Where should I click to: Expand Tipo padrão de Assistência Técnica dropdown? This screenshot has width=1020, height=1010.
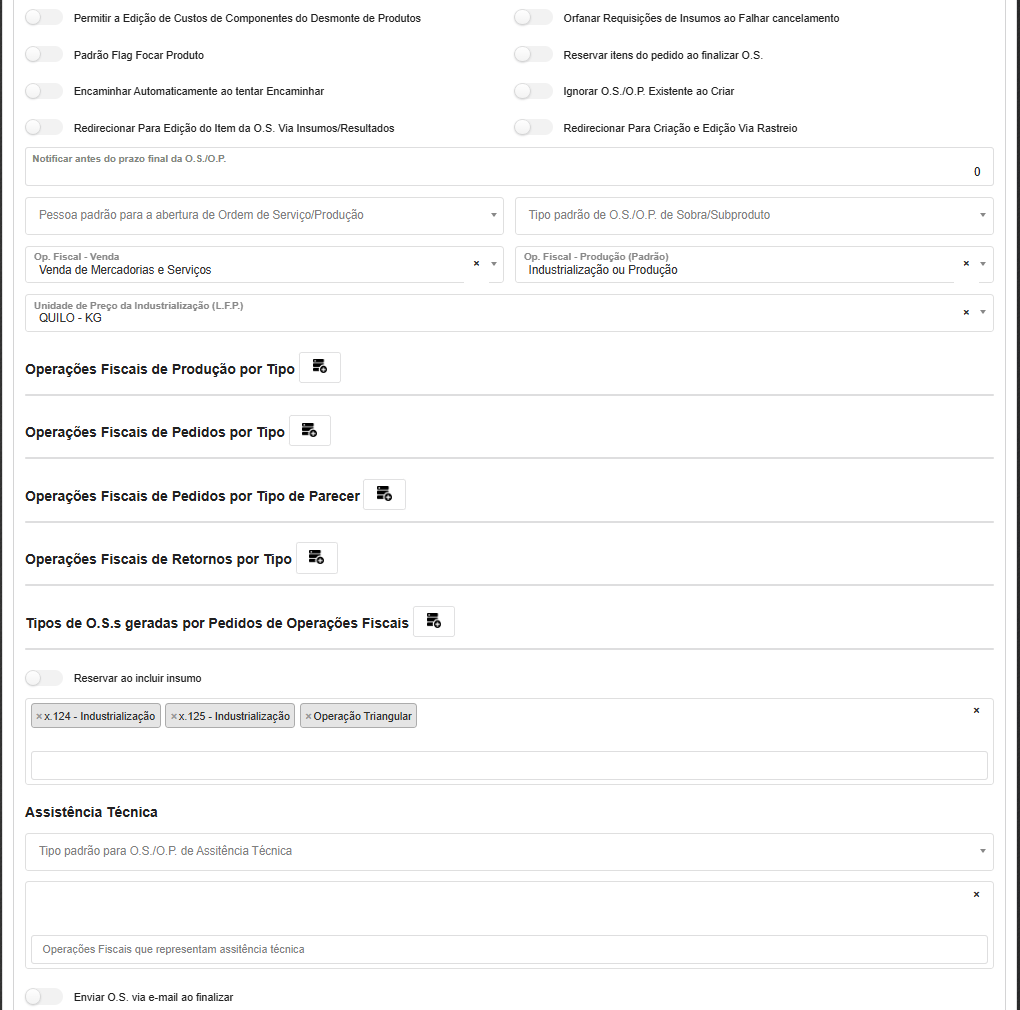pyautogui.click(x=509, y=851)
